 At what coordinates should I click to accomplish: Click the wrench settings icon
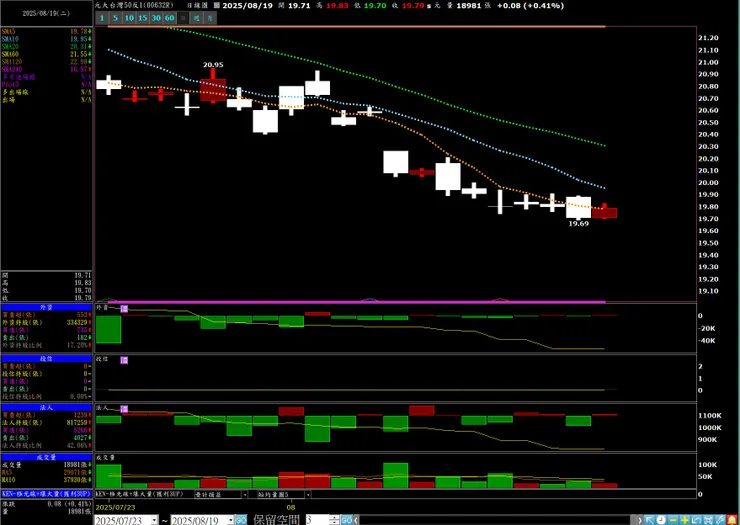pyautogui.click(x=720, y=520)
